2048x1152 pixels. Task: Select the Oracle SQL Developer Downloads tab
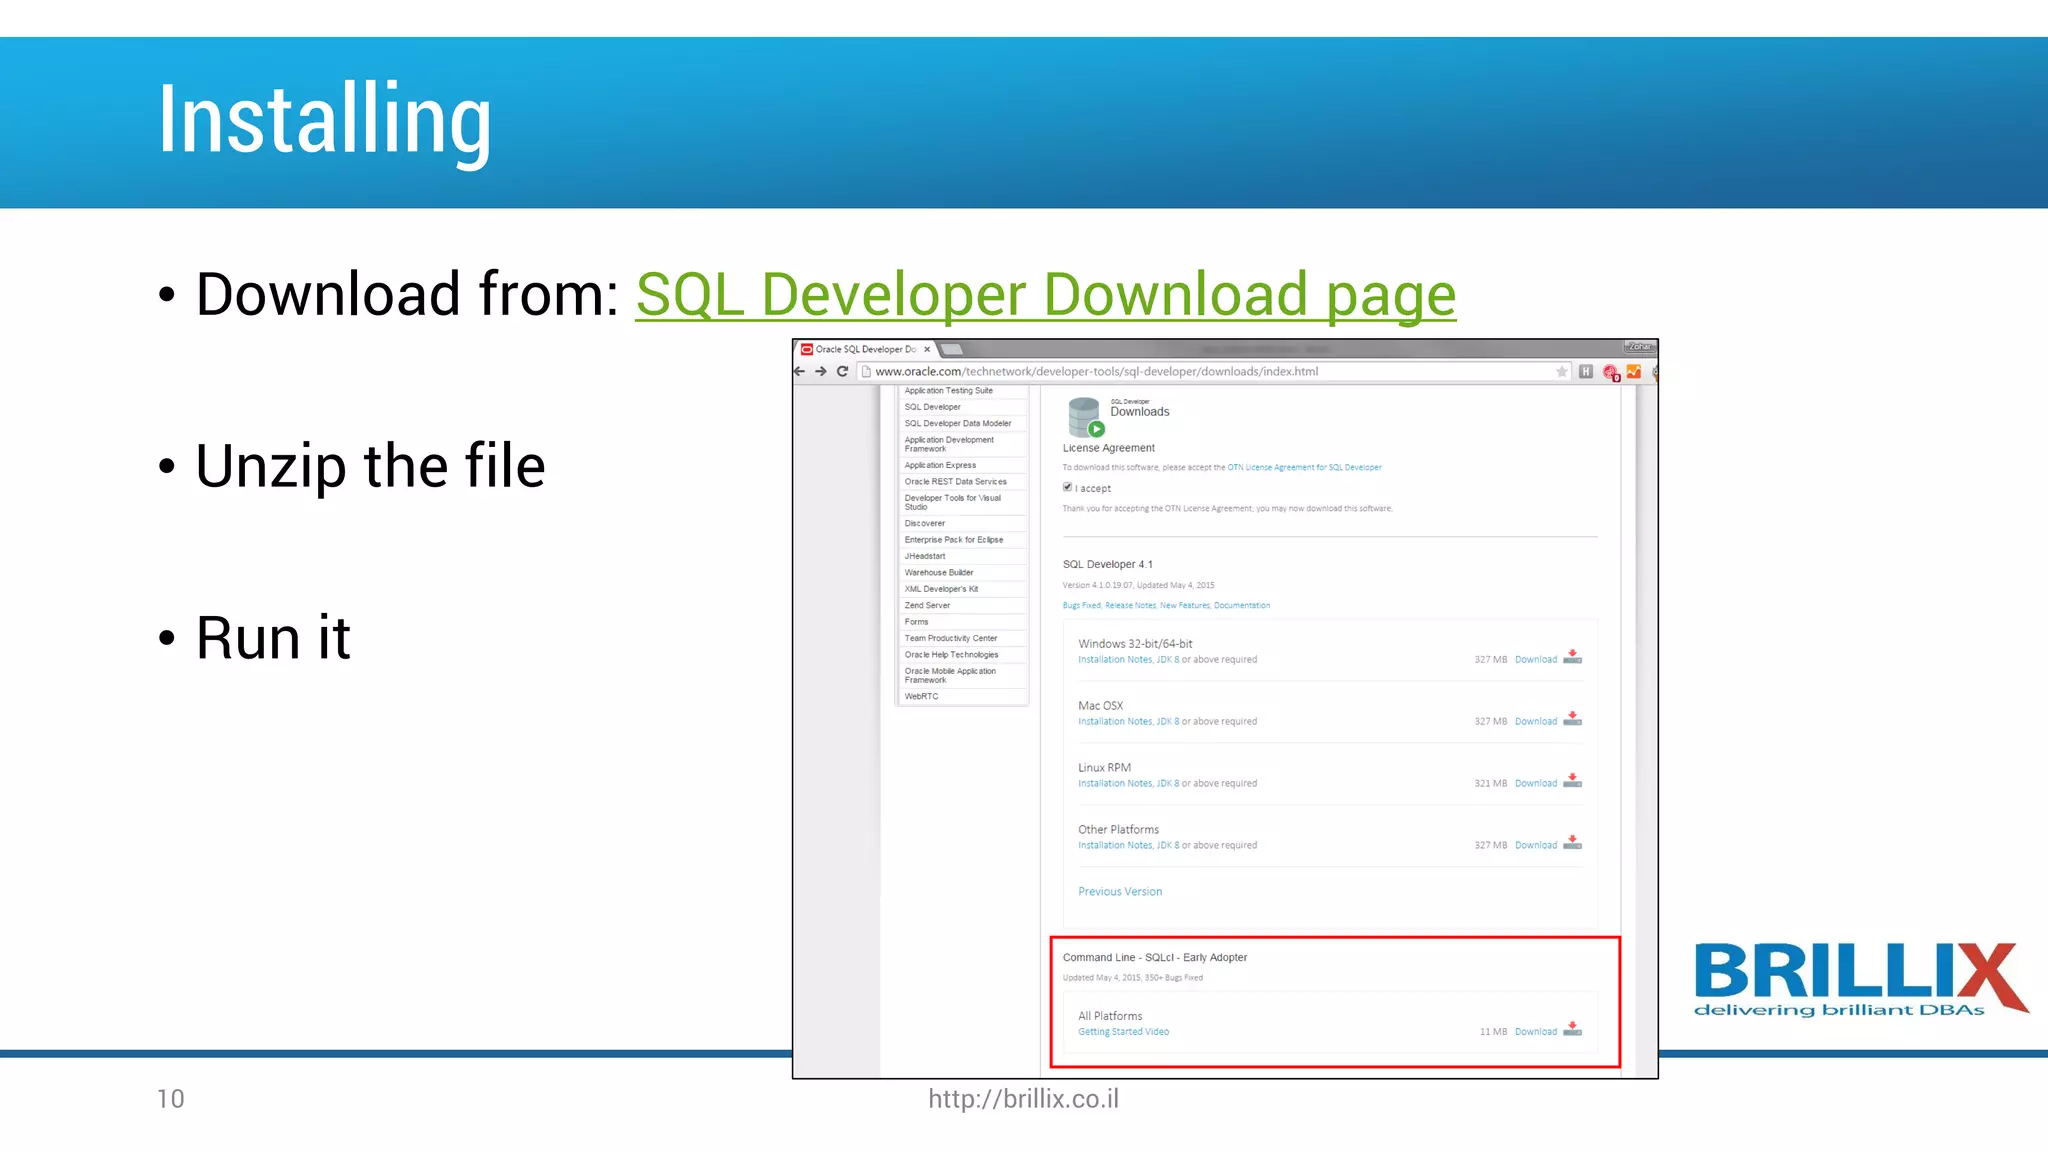pos(866,349)
